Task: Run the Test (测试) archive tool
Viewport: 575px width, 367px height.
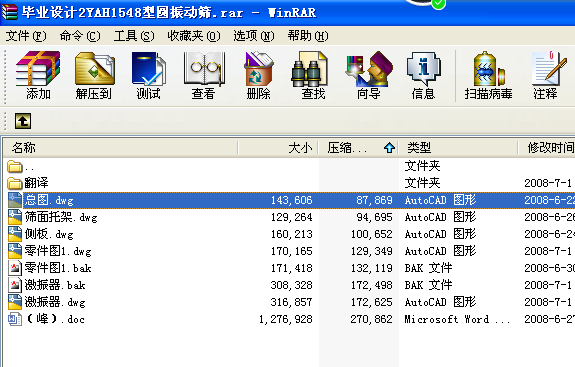Action: point(148,69)
